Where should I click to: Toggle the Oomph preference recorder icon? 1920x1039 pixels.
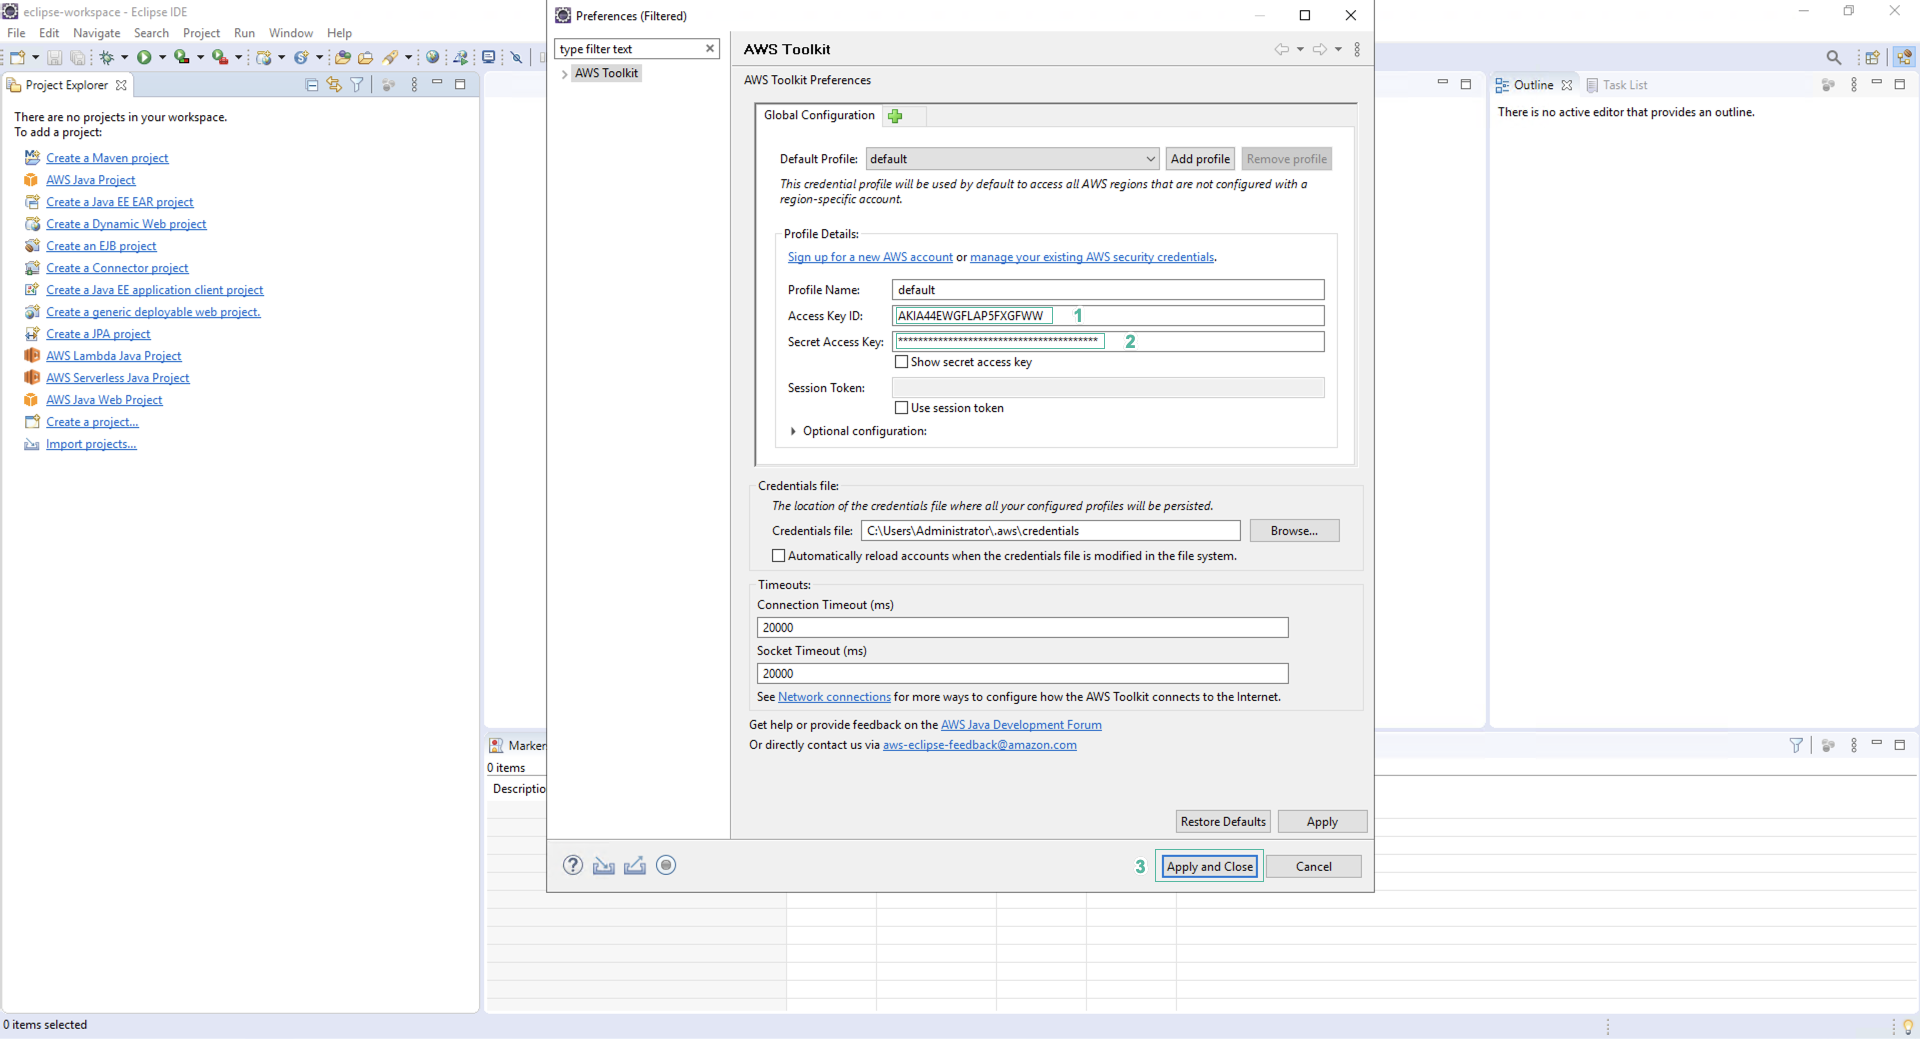(666, 865)
